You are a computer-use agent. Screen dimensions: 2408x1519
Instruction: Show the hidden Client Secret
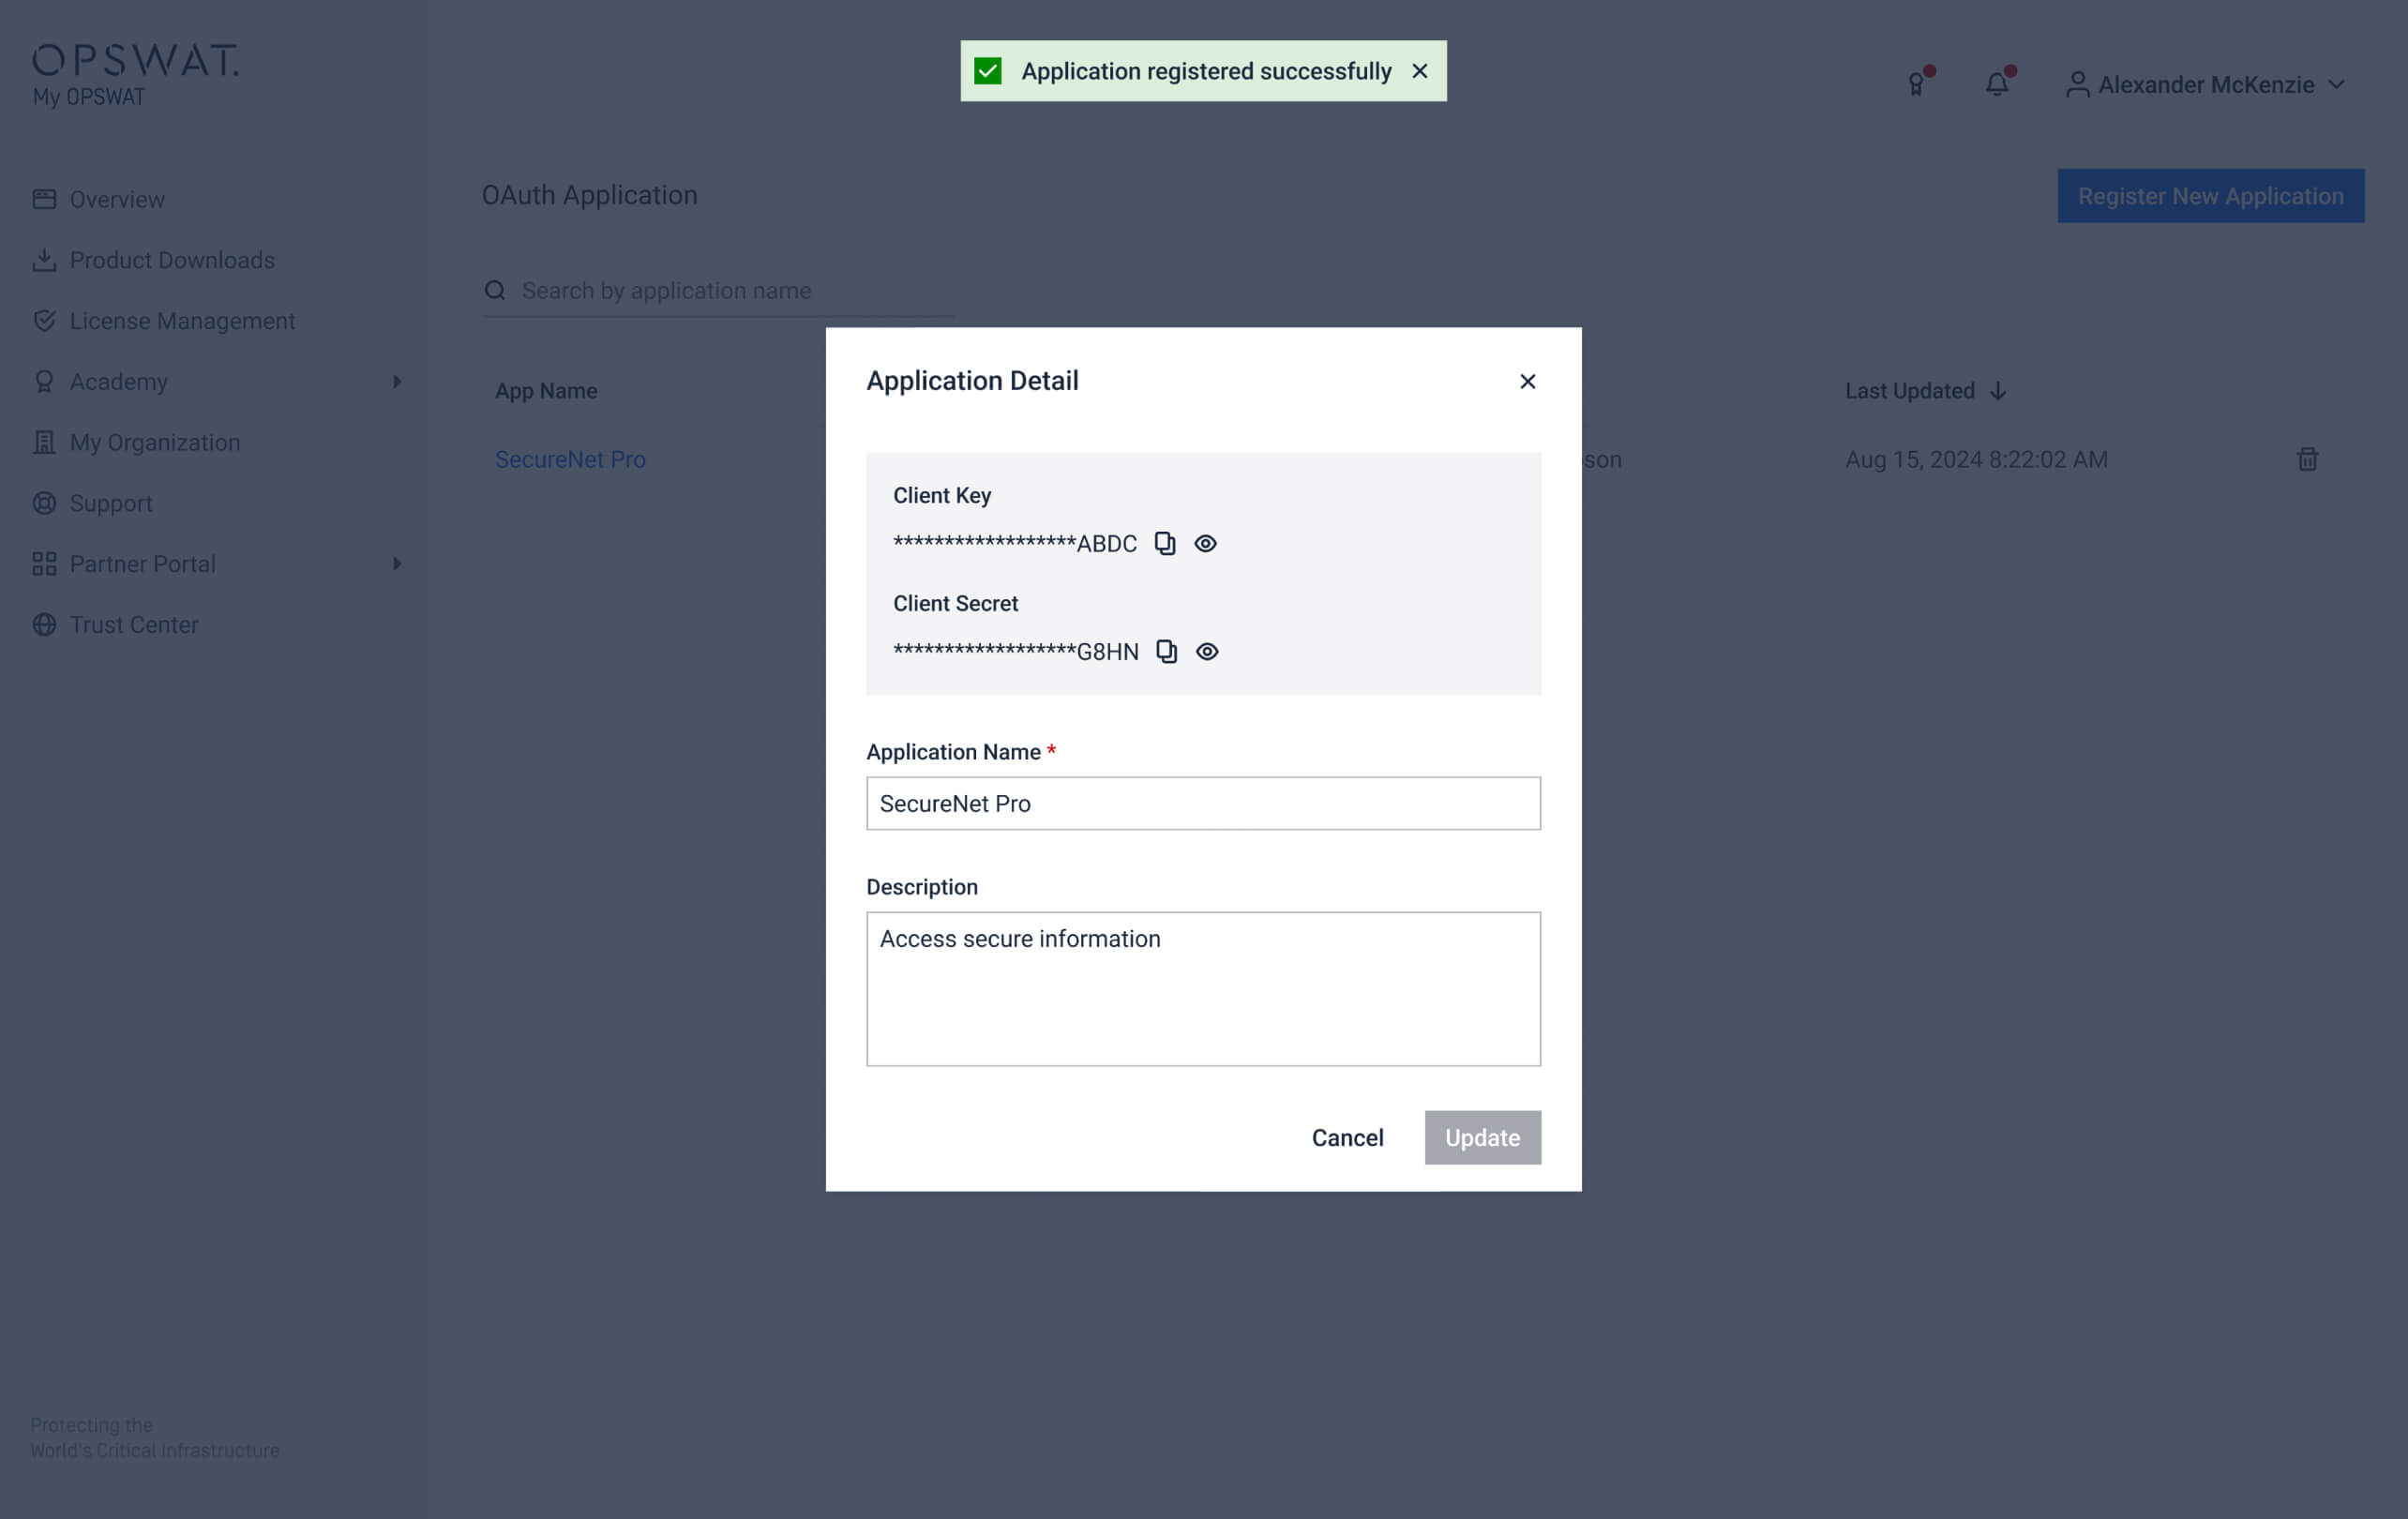[1207, 651]
